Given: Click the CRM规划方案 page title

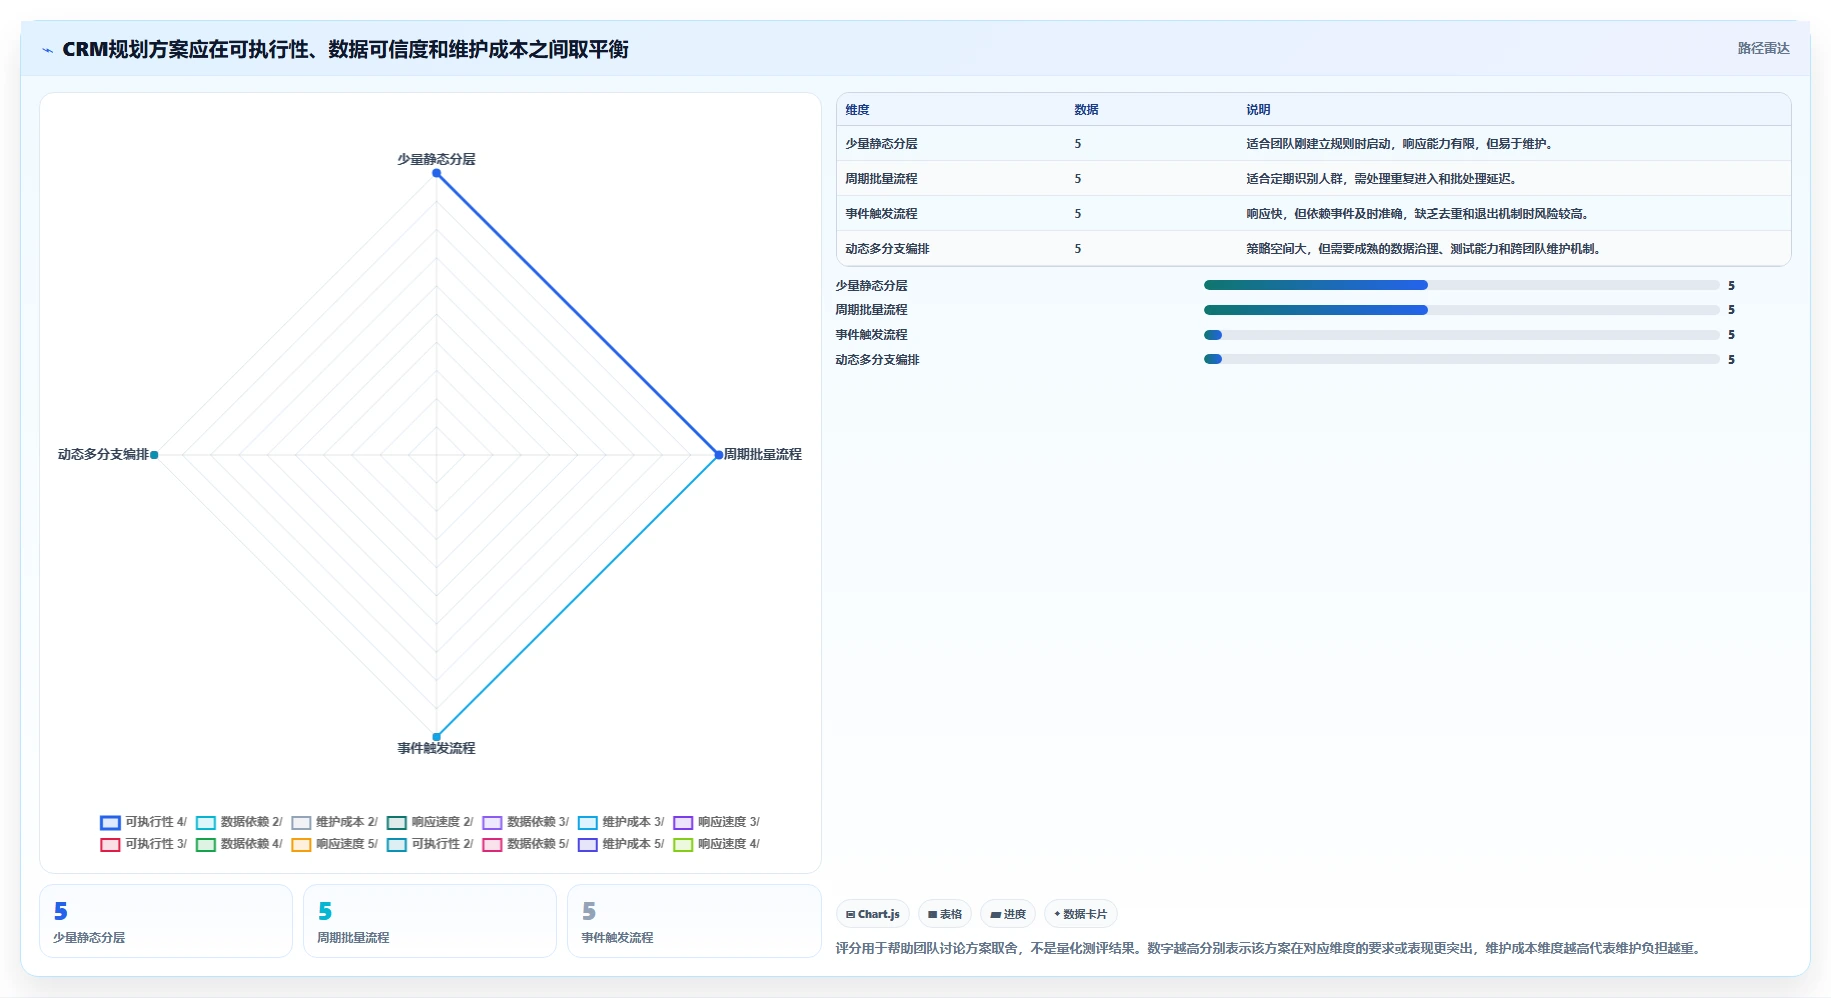Looking at the screenshot, I should [x=345, y=49].
